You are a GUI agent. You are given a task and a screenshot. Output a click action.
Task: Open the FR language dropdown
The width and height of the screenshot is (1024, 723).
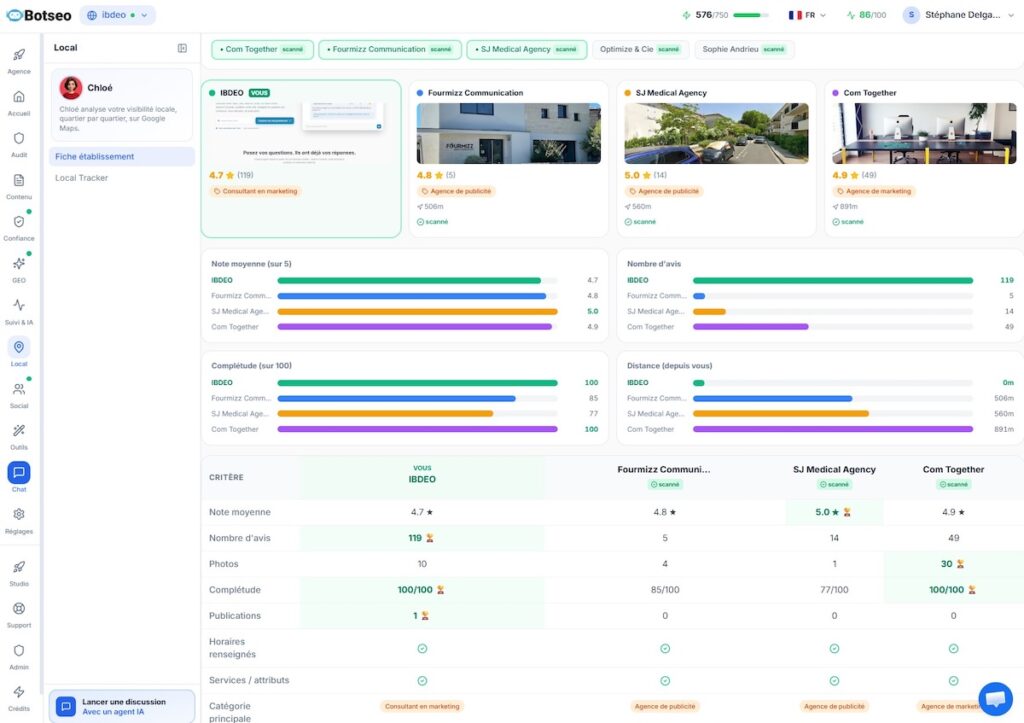[x=807, y=15]
